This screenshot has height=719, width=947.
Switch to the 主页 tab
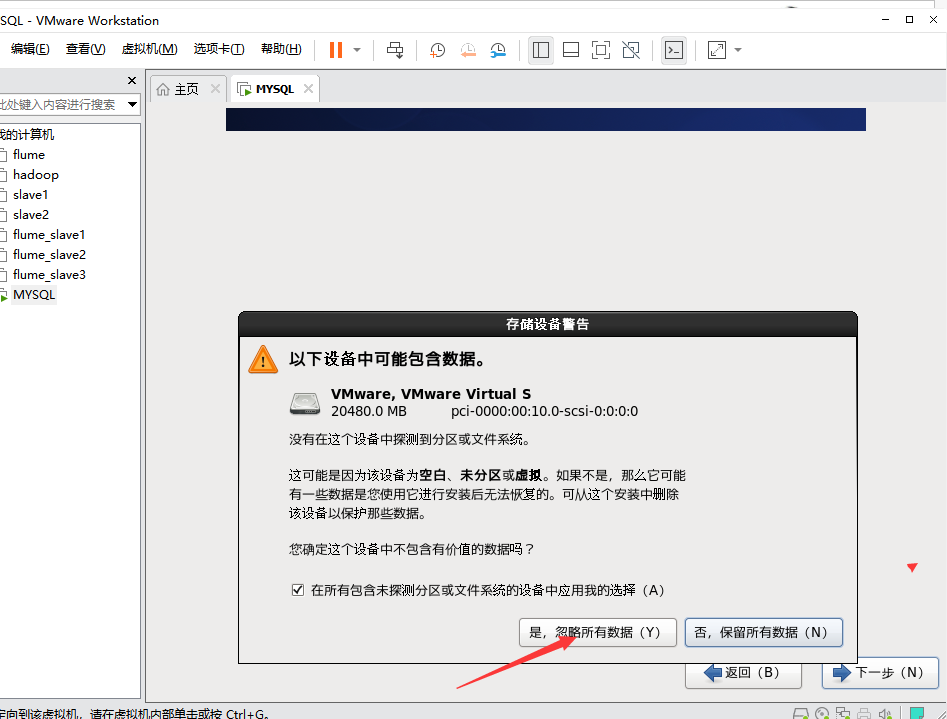[x=186, y=89]
